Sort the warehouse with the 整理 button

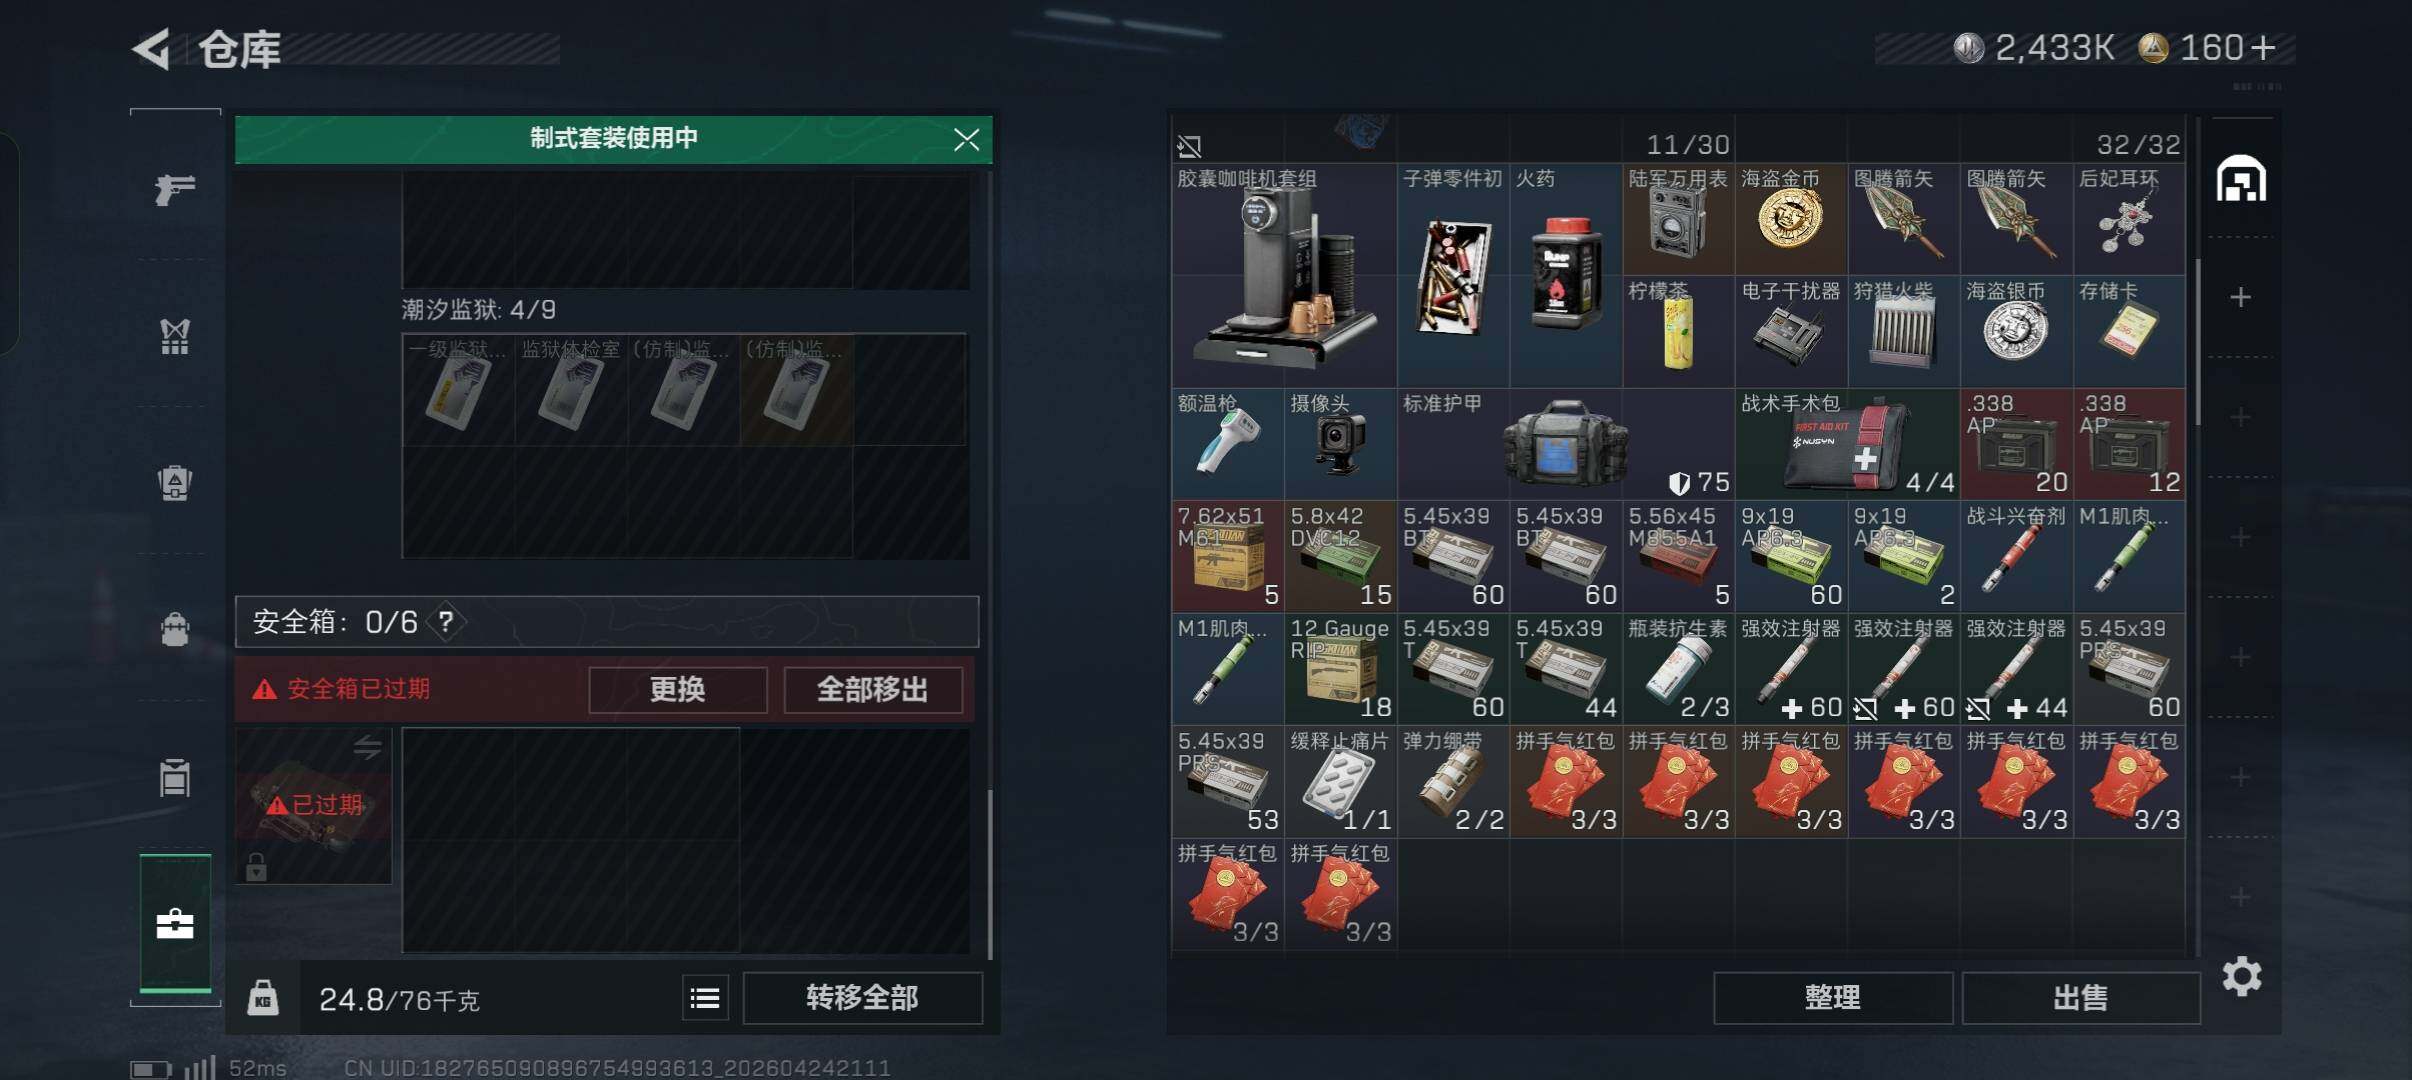1833,997
